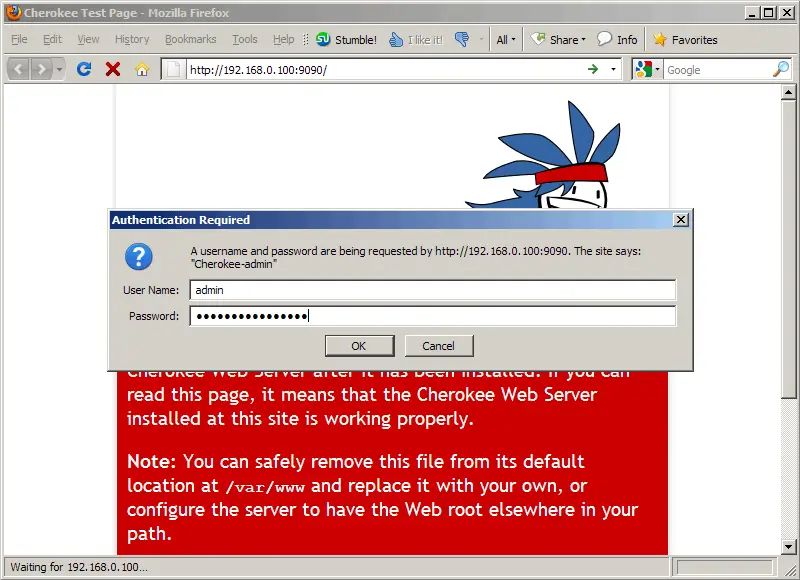Screen dimensions: 800x580
Task: Close the Firefox window
Action: (786, 13)
